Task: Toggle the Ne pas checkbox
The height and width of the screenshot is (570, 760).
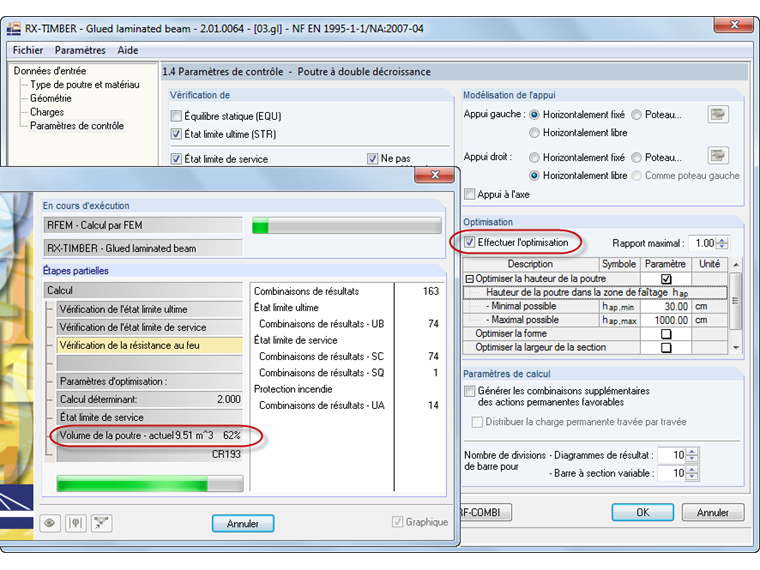Action: [372, 158]
